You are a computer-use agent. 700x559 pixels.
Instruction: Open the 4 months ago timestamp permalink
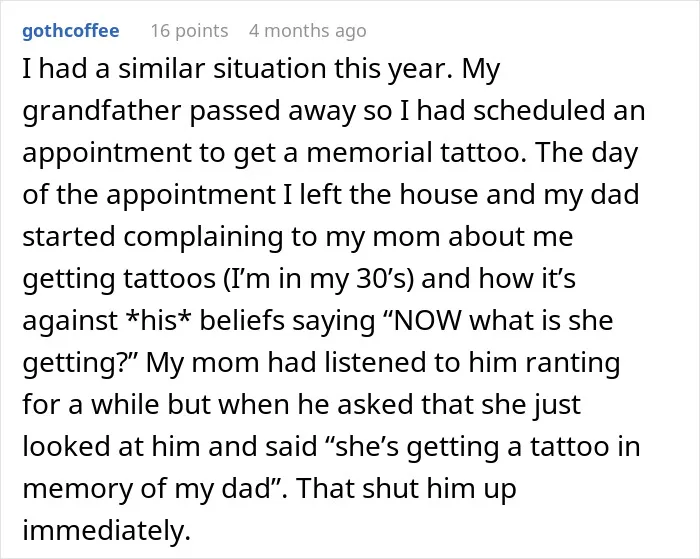(308, 31)
